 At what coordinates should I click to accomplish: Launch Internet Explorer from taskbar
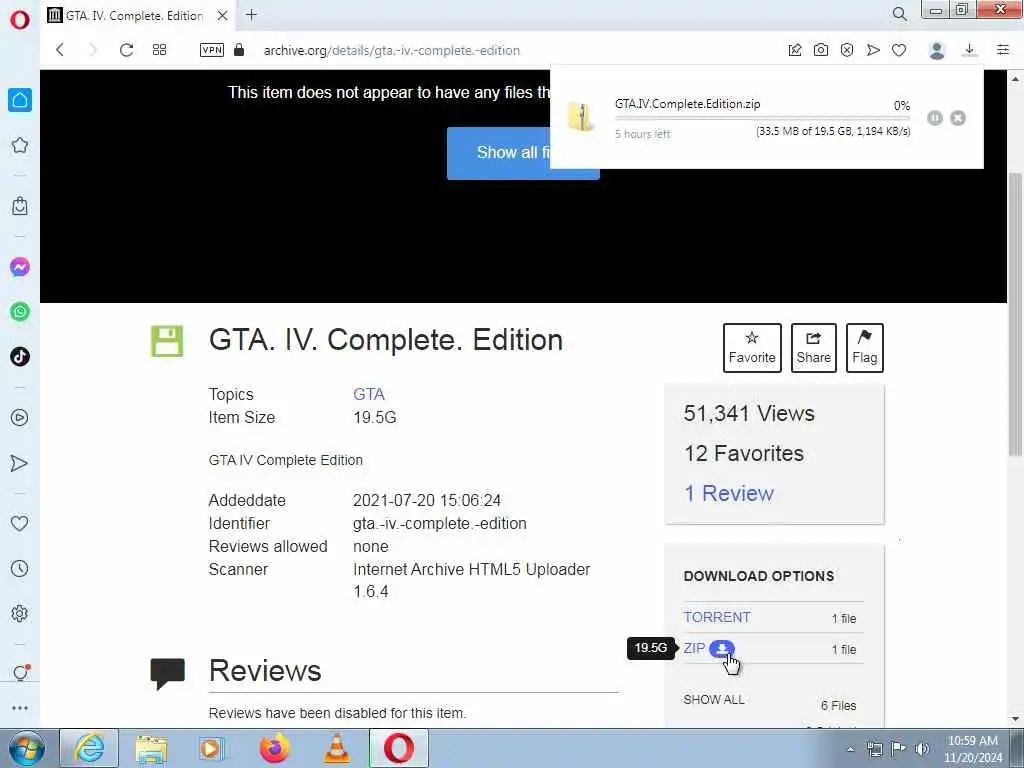(89, 748)
